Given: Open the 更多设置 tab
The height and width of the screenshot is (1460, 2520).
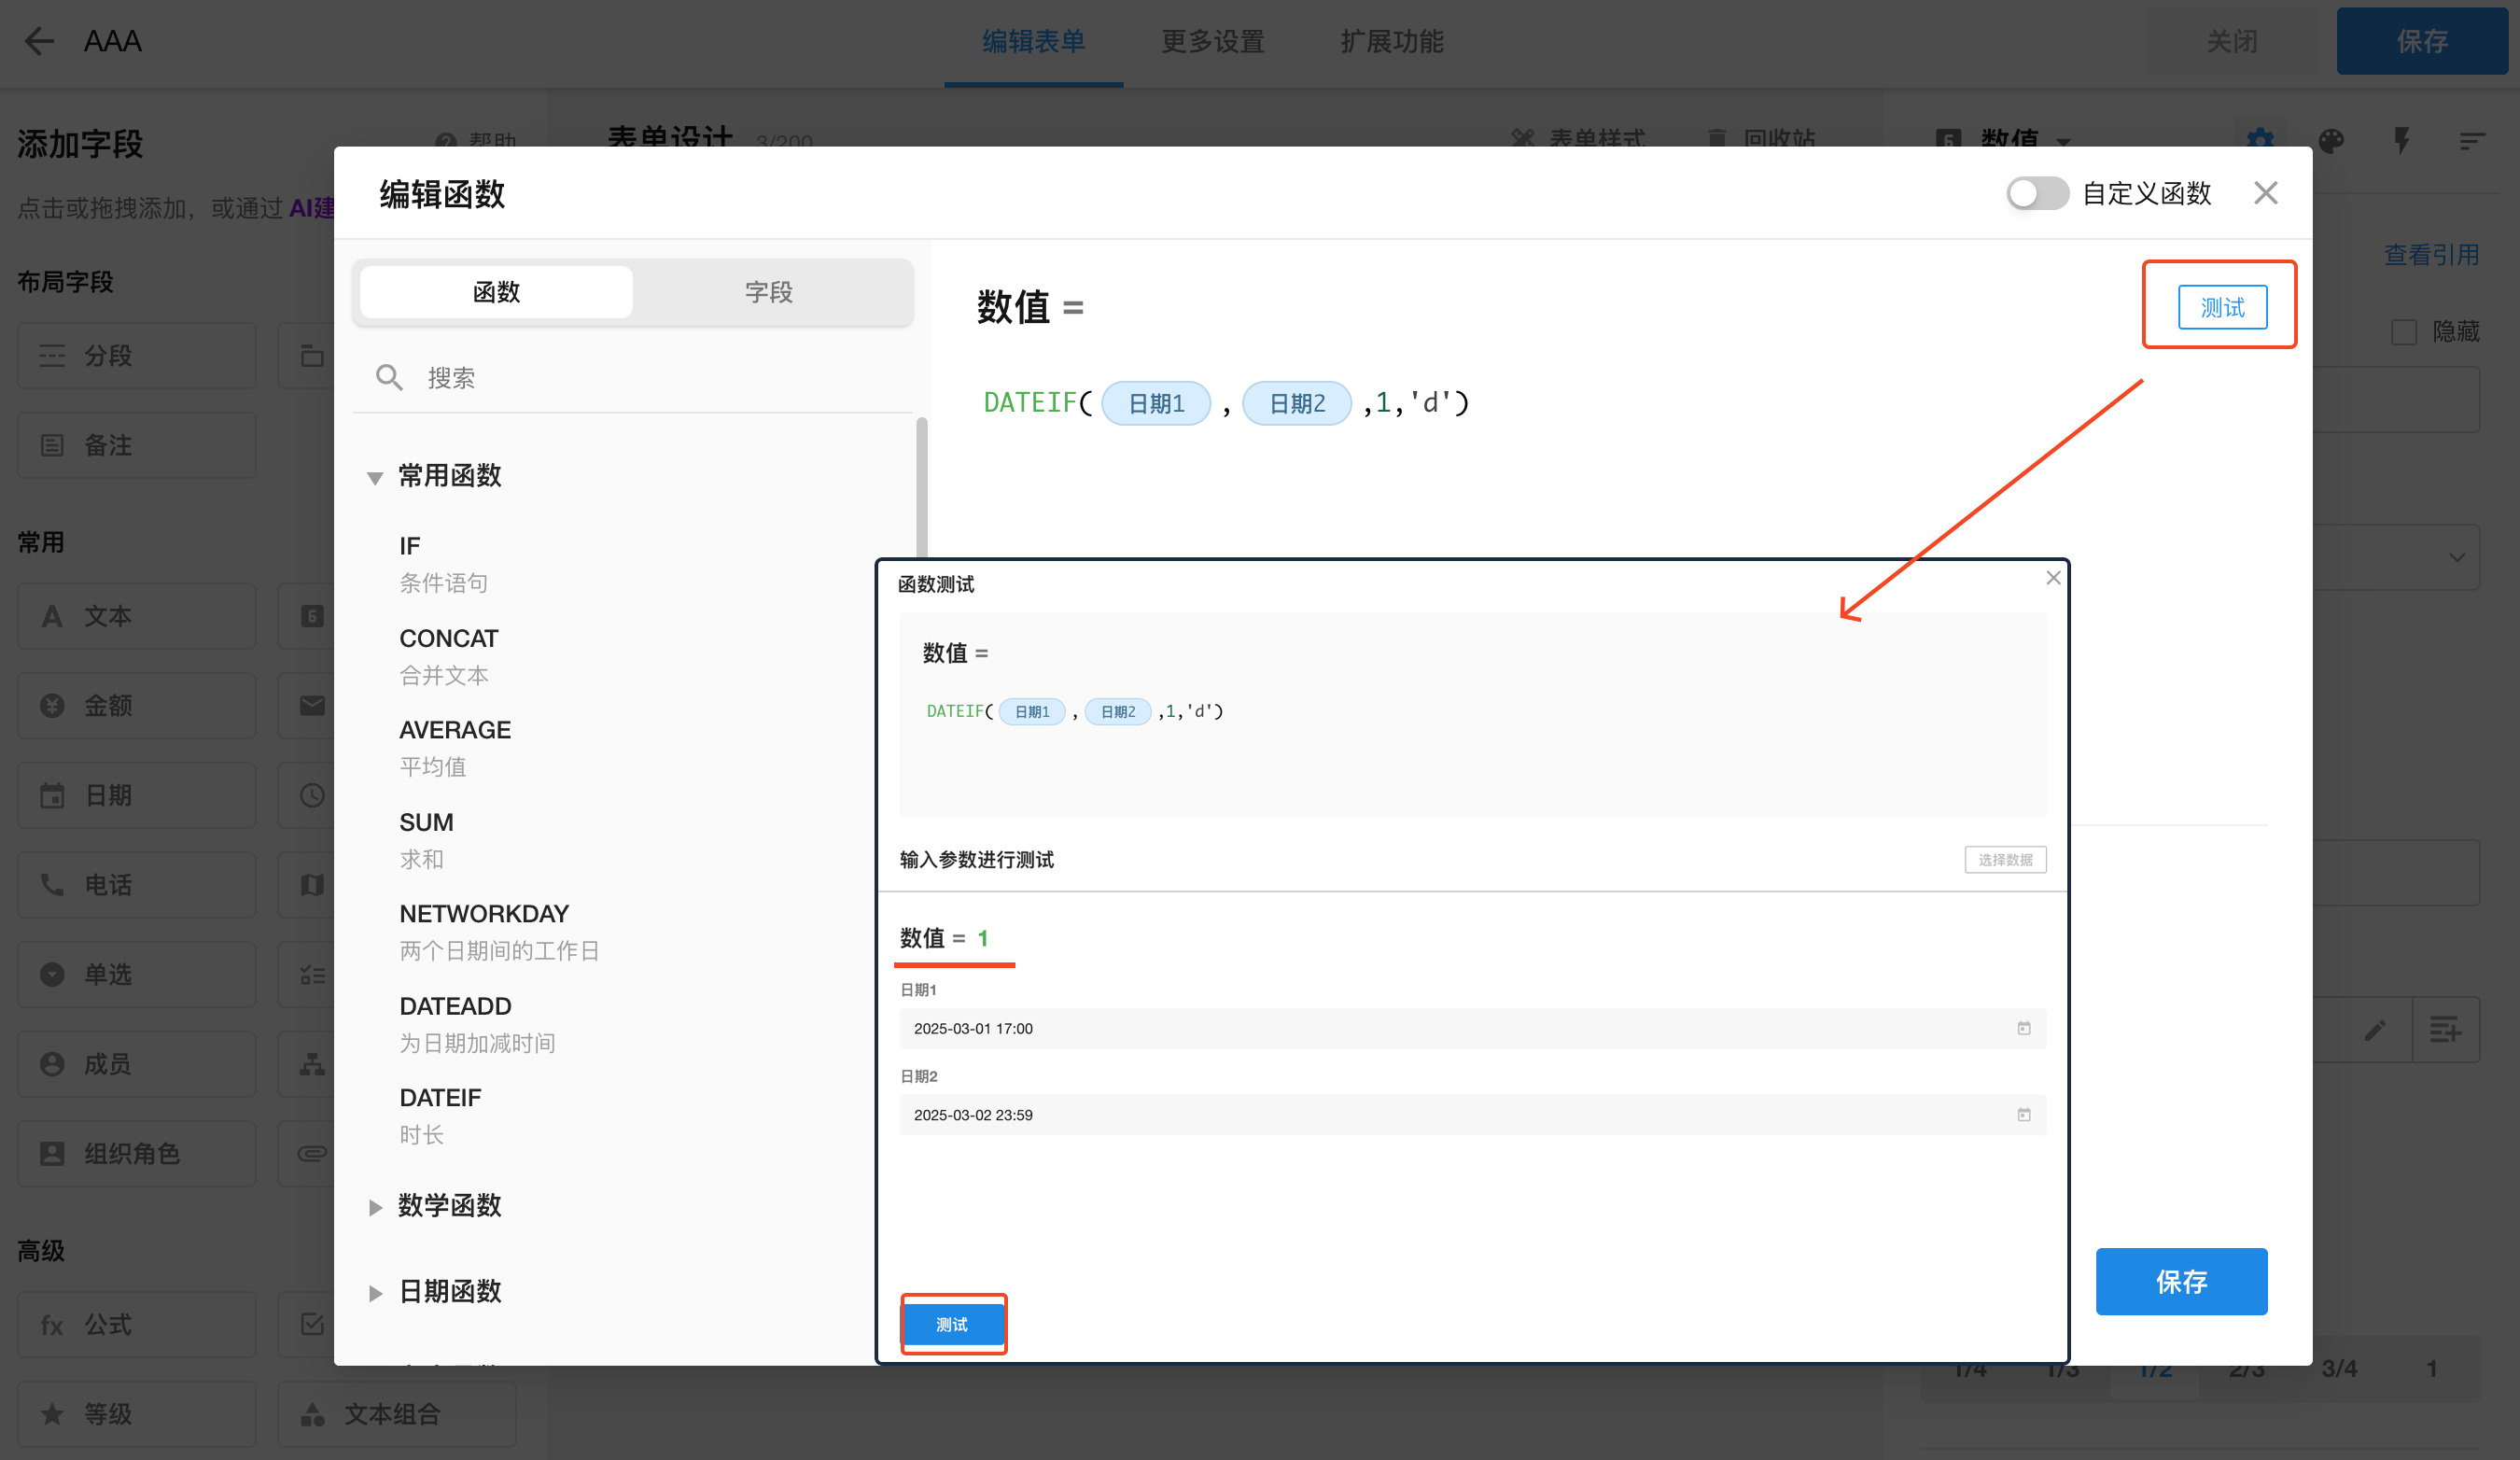Looking at the screenshot, I should (x=1212, y=41).
